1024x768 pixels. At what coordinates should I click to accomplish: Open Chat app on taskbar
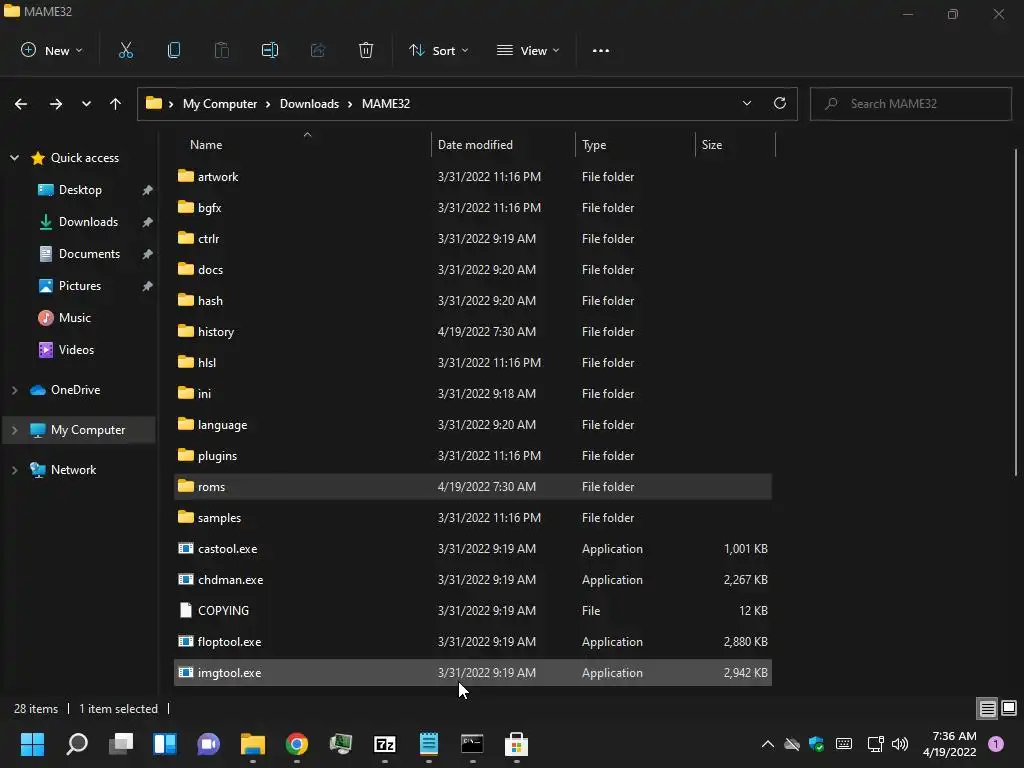coord(208,744)
